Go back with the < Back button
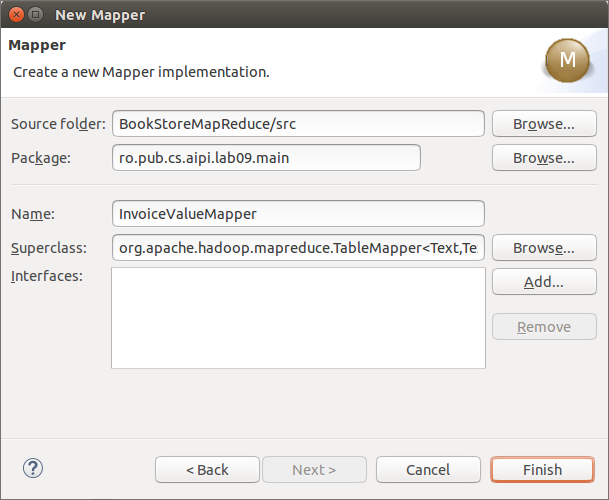Screen dimensions: 609x500 207,470
